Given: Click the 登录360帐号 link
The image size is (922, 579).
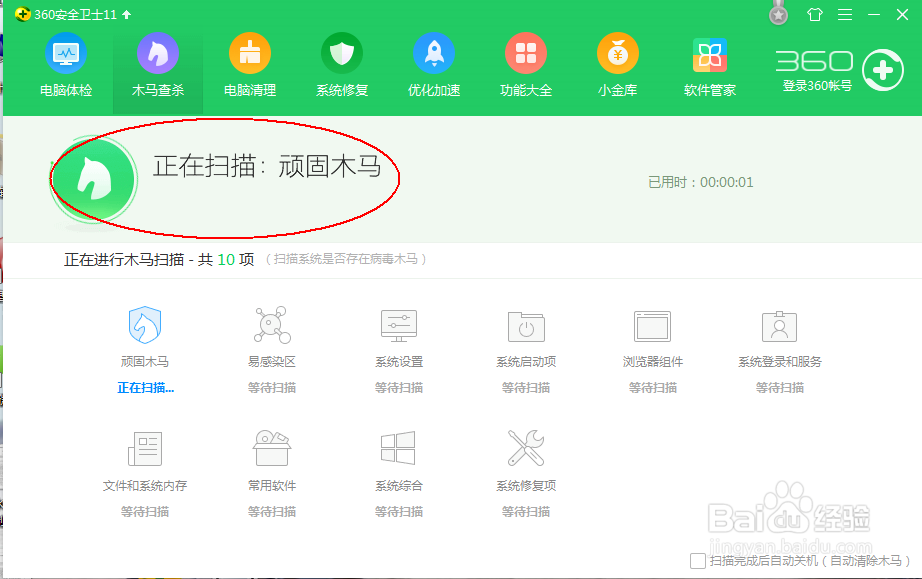Looking at the screenshot, I should [817, 86].
